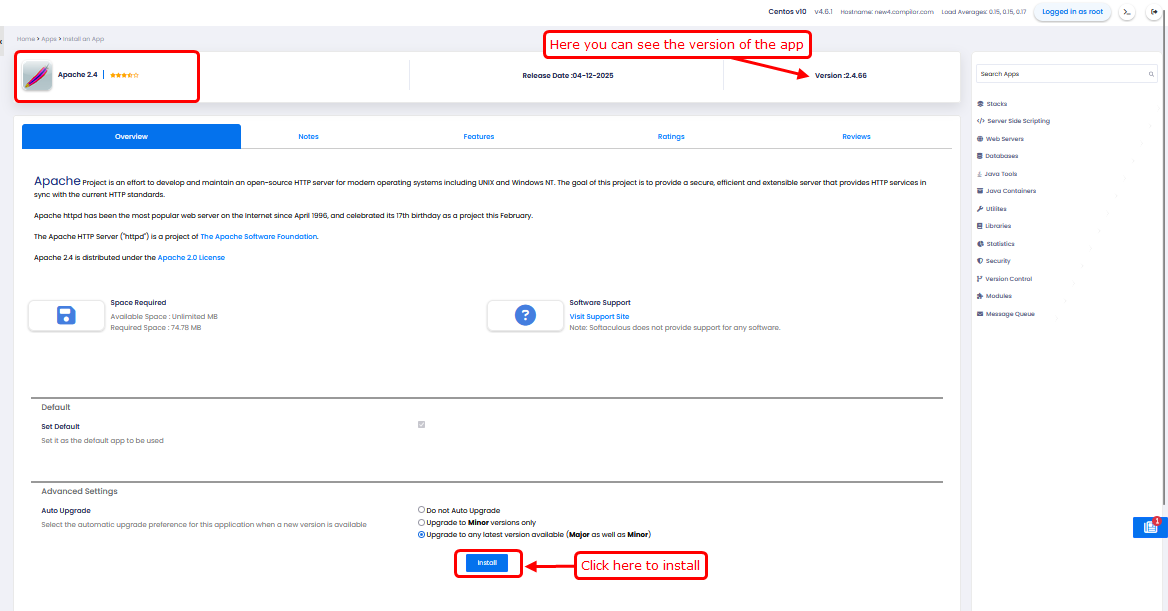The width and height of the screenshot is (1168, 611).
Task: Expand the Web Servers category
Action: click(x=1004, y=139)
